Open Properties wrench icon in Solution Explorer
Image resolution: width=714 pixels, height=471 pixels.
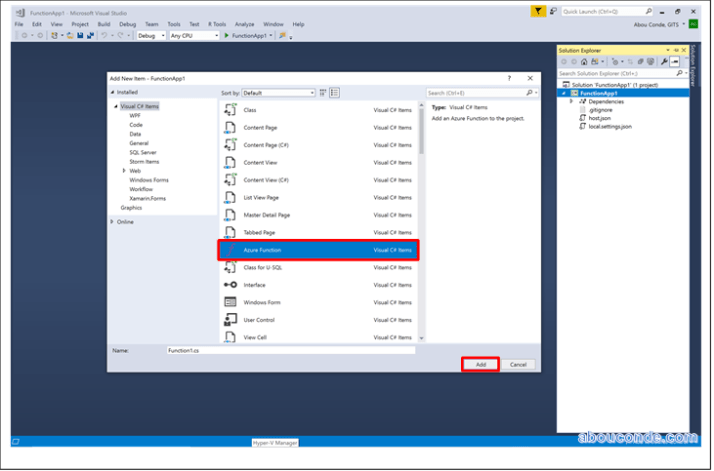click(663, 62)
